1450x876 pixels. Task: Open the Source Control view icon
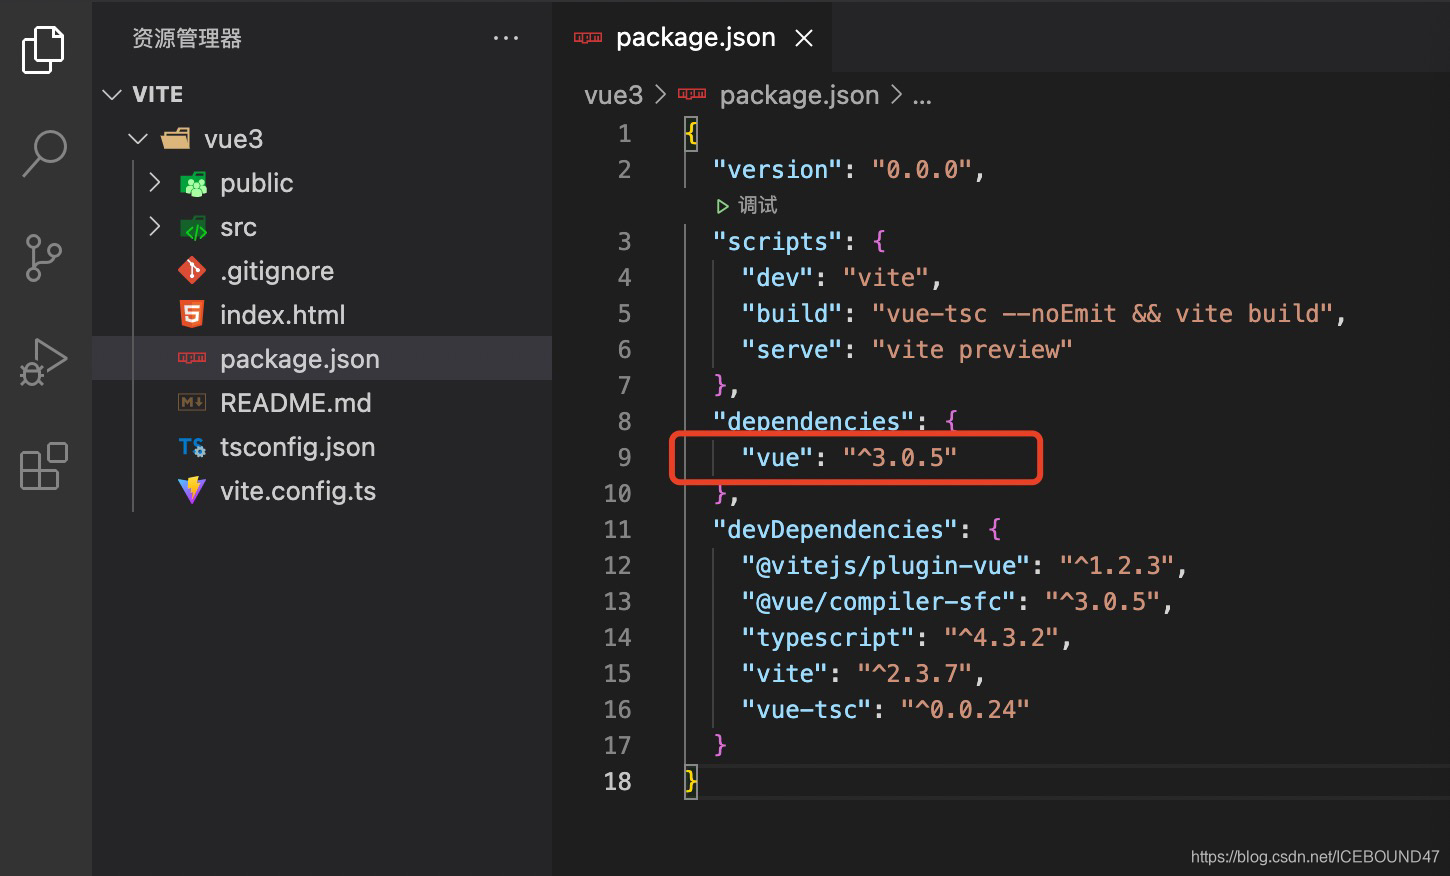pos(43,258)
